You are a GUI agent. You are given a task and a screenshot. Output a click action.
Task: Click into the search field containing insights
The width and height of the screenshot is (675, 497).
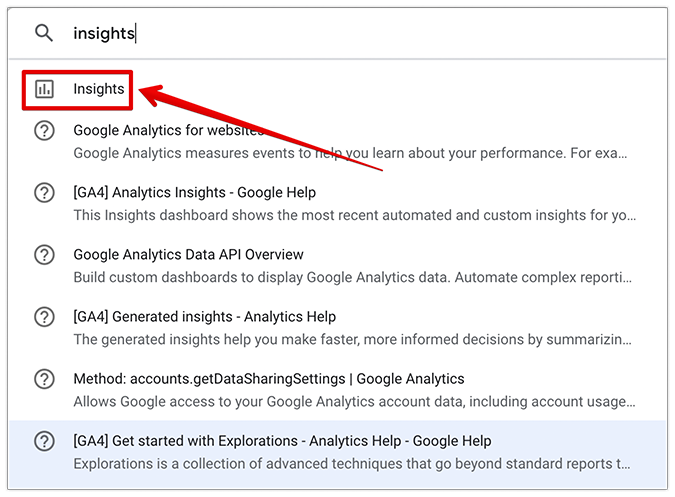(x=338, y=34)
